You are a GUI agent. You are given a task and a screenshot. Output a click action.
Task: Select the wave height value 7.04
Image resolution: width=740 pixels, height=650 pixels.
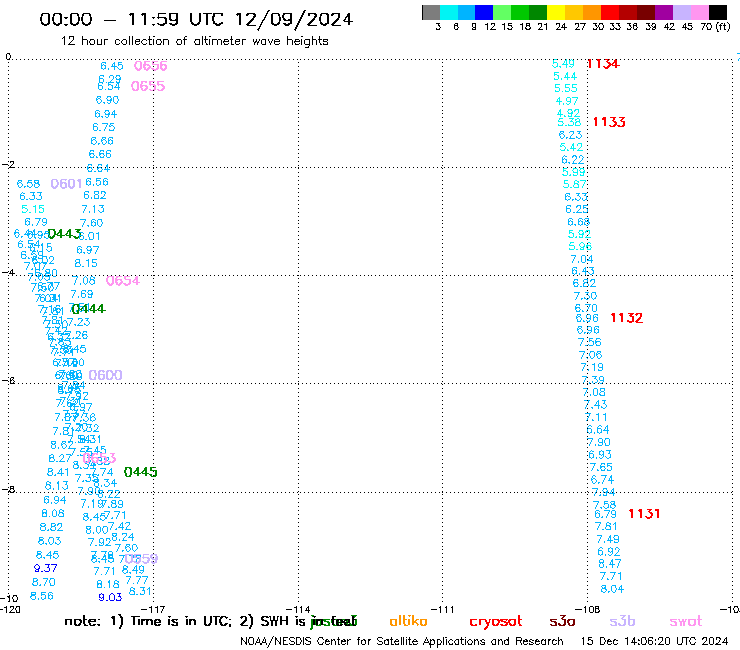pos(582,260)
